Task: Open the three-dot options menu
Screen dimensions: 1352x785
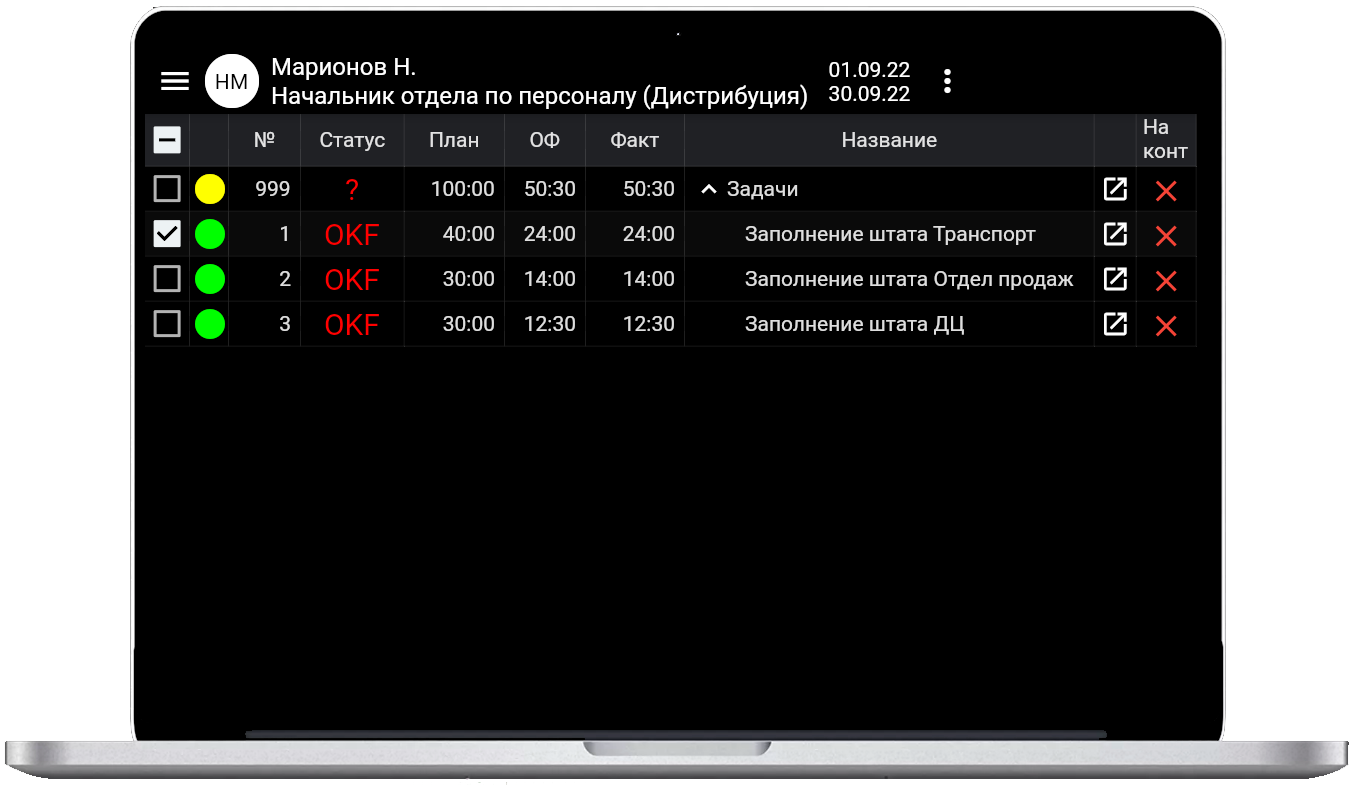Action: [x=947, y=82]
